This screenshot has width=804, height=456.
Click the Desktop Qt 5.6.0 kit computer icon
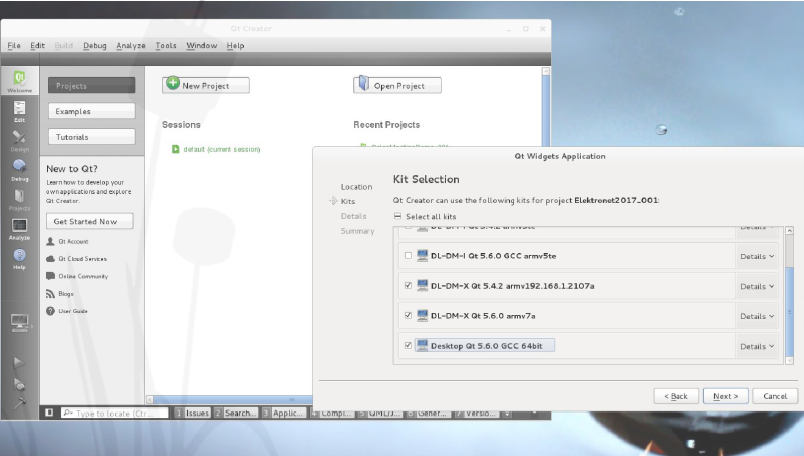click(x=422, y=345)
